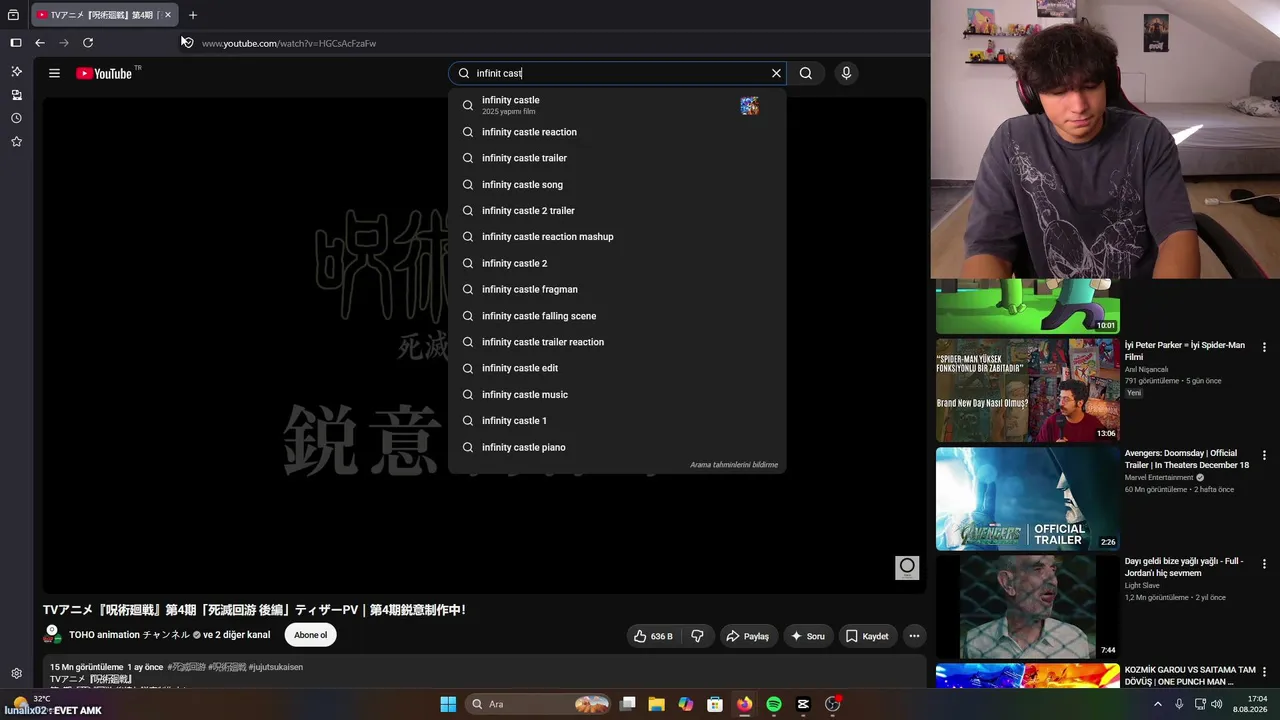Click the taskbar "Ara" search box
The height and width of the screenshot is (720, 1280).
(x=539, y=704)
